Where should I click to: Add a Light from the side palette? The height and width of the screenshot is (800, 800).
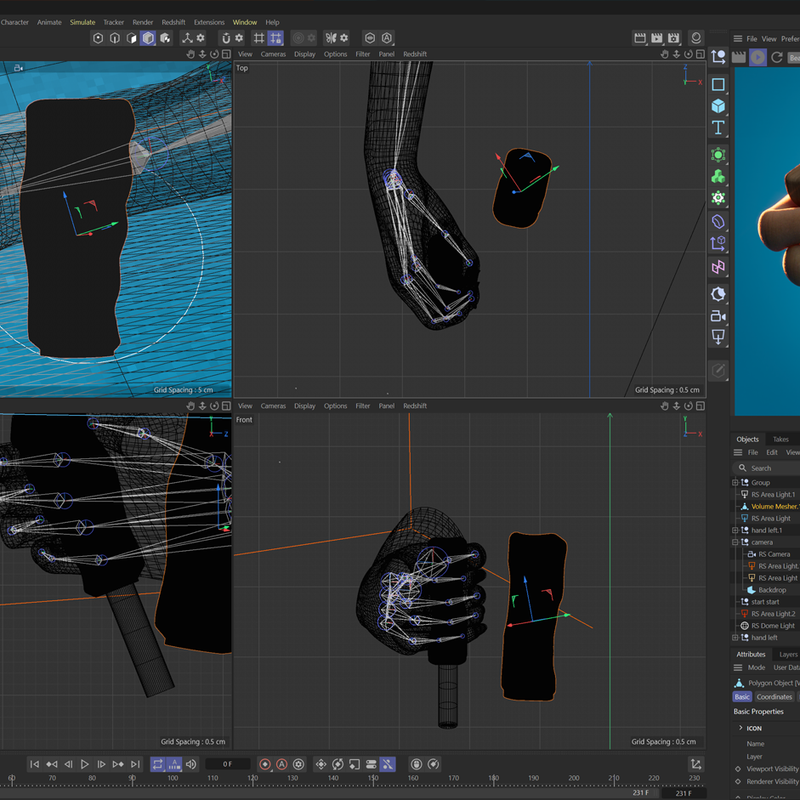click(718, 337)
